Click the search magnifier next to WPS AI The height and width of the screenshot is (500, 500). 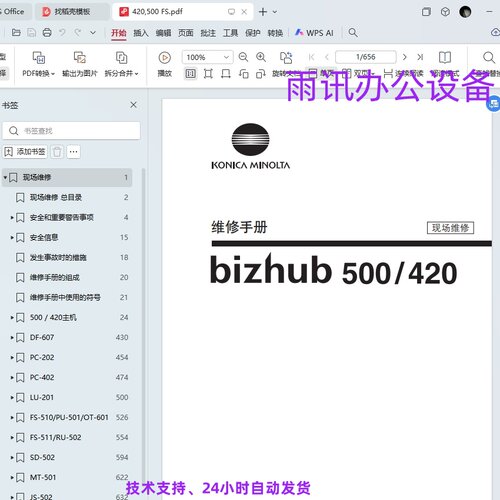click(353, 33)
